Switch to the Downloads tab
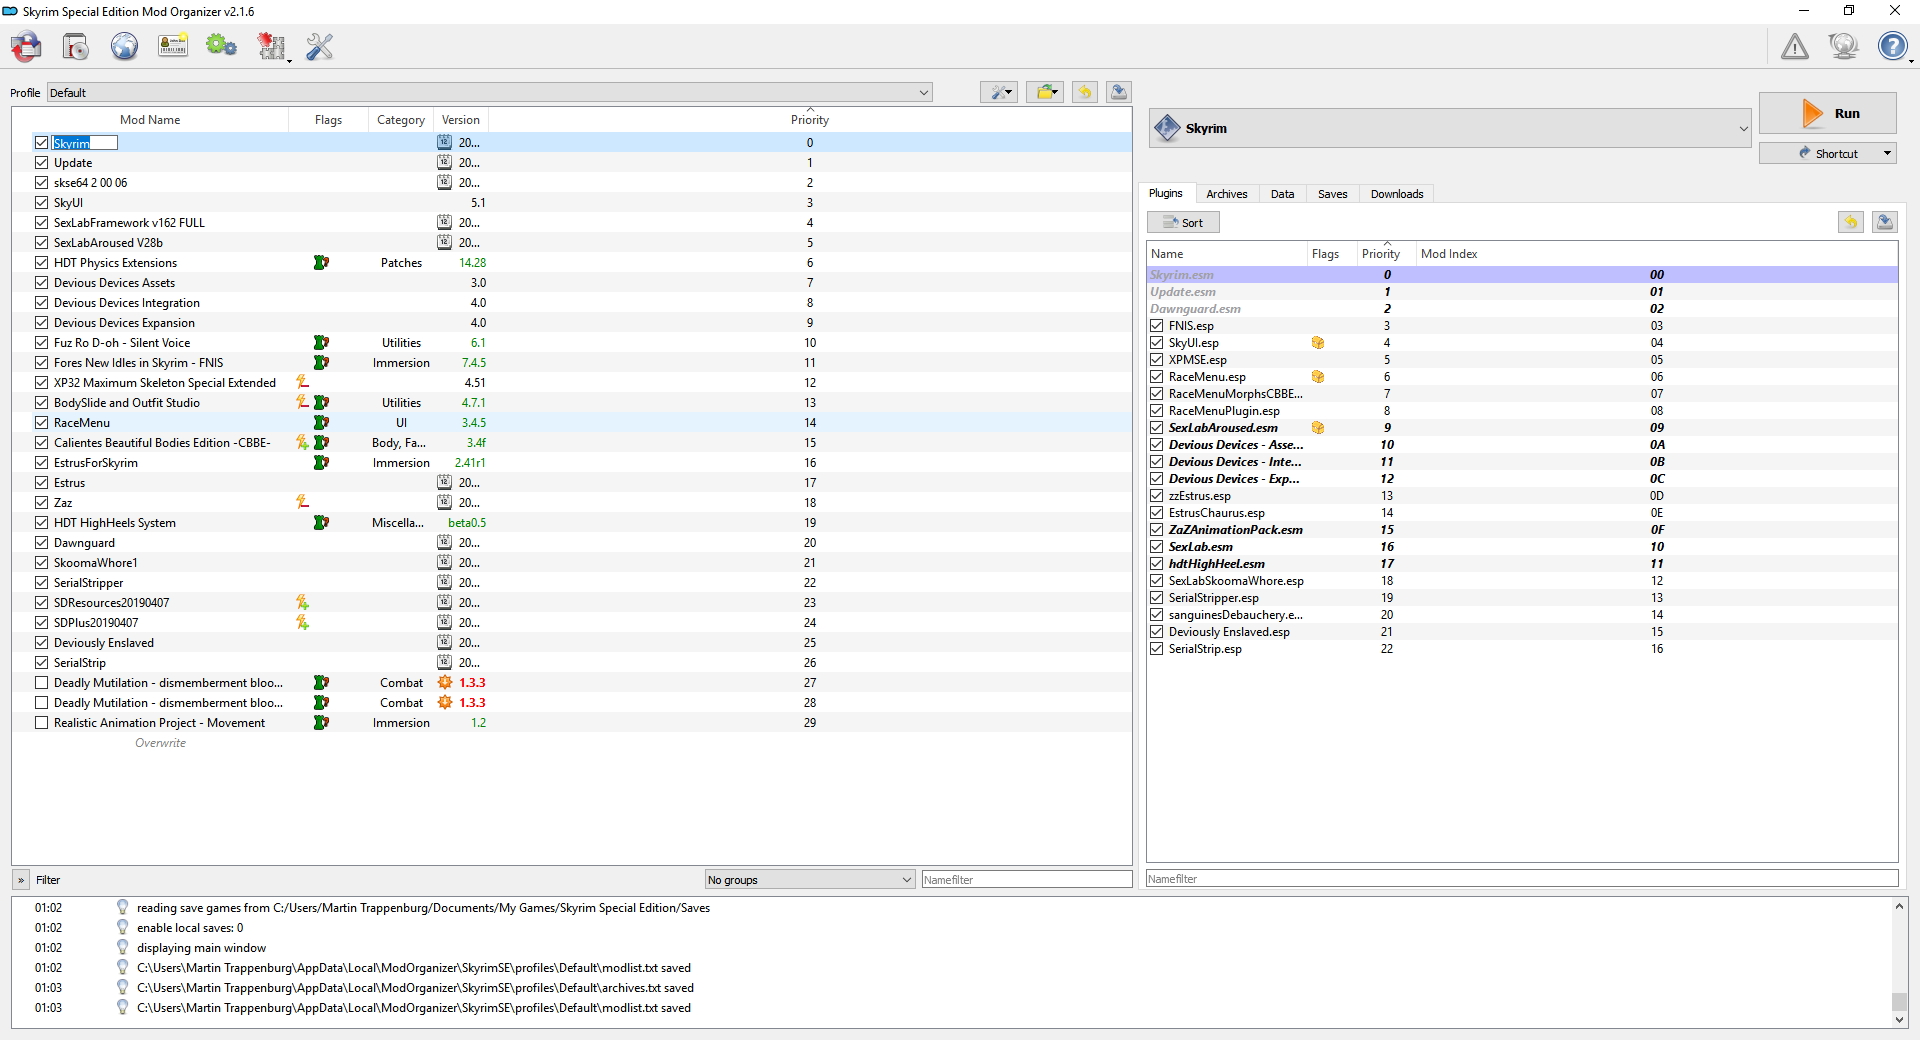This screenshot has width=1920, height=1040. pyautogui.click(x=1397, y=194)
